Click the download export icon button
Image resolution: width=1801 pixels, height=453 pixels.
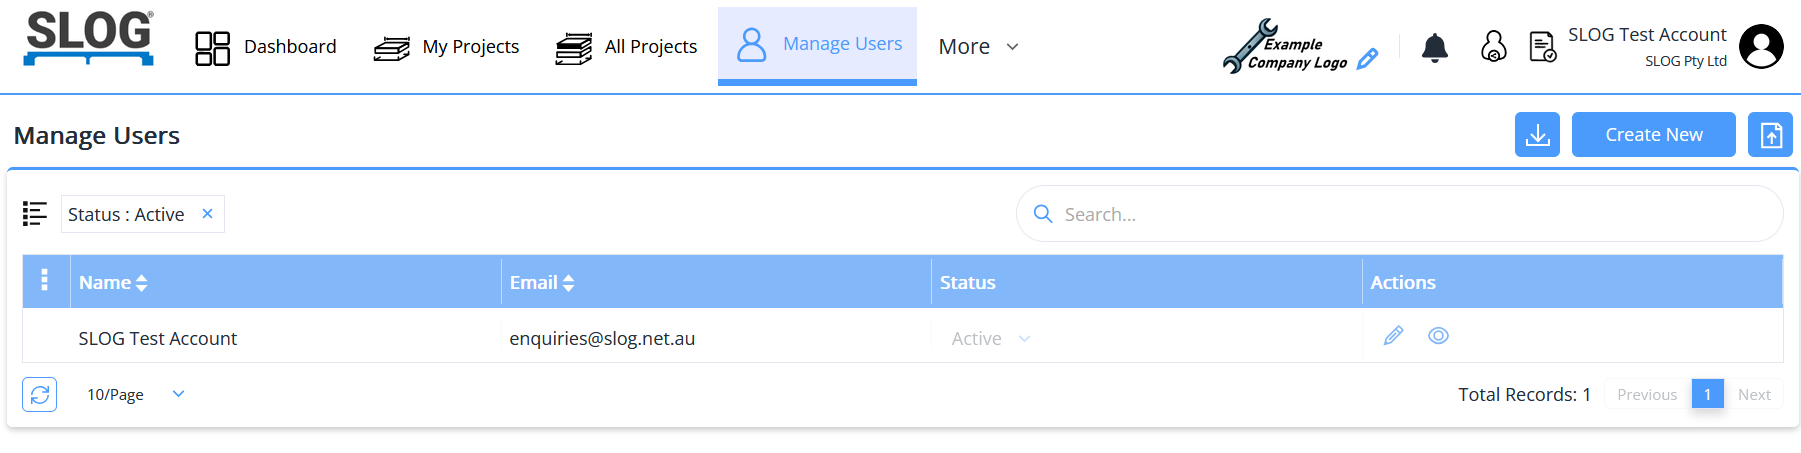point(1537,135)
